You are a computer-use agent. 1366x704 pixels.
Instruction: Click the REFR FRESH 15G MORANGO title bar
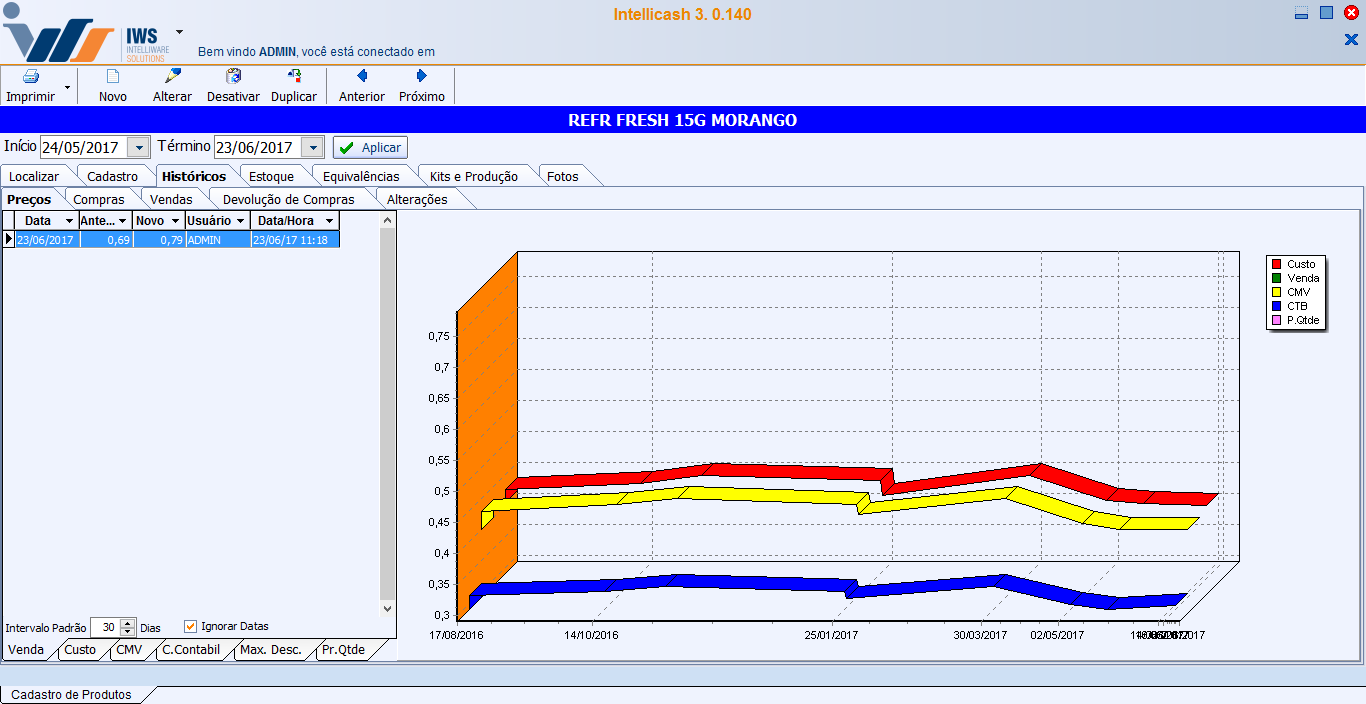click(x=683, y=120)
